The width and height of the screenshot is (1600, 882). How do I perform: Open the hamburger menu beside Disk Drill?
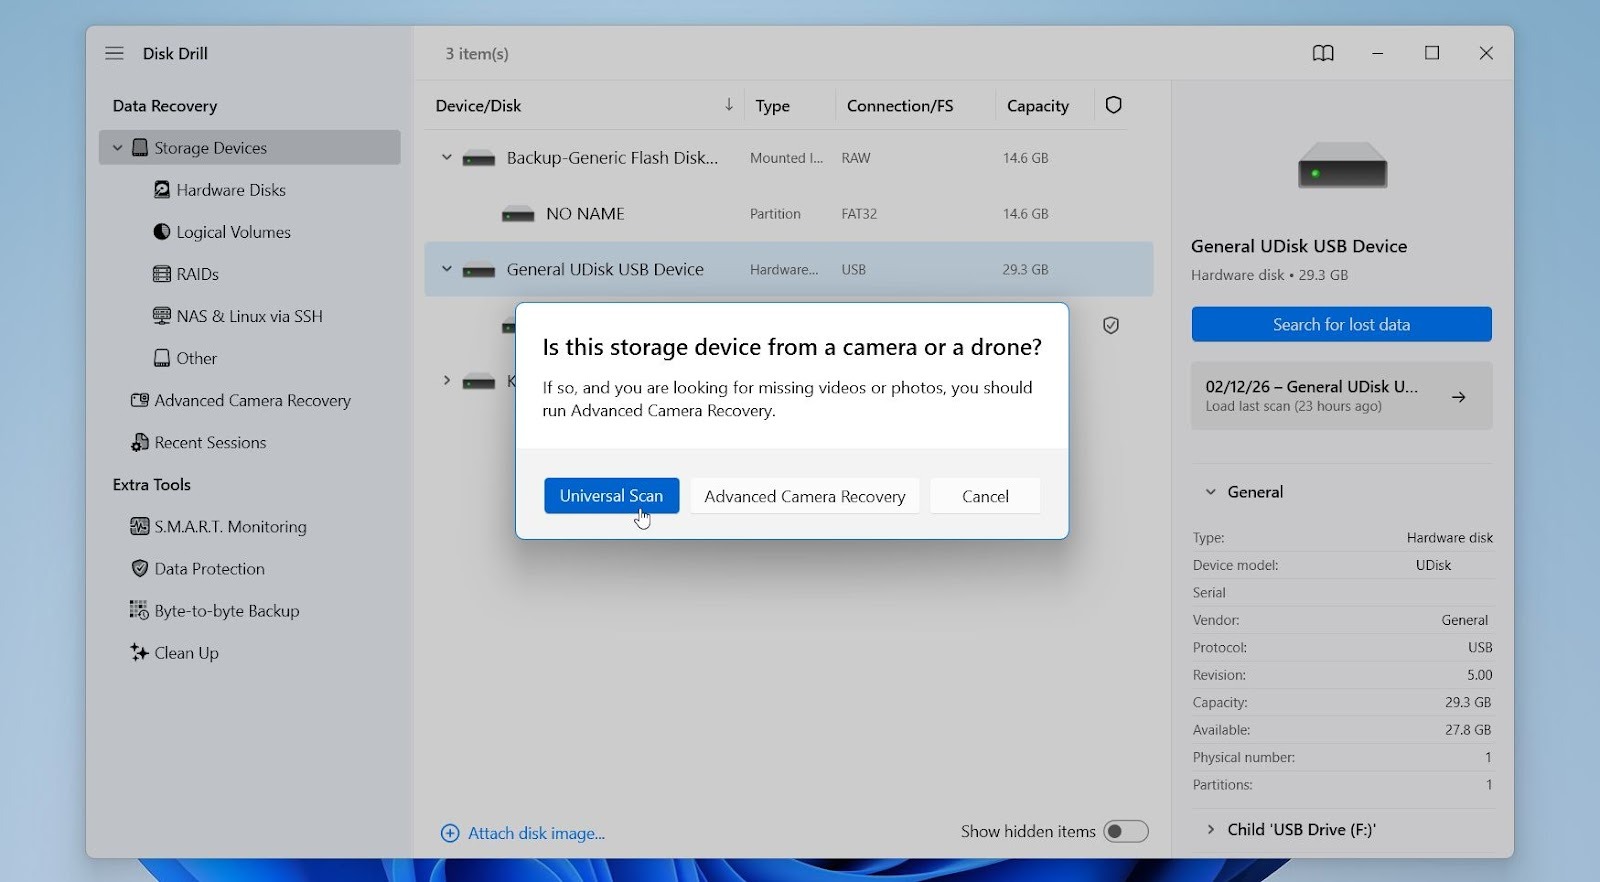tap(114, 53)
